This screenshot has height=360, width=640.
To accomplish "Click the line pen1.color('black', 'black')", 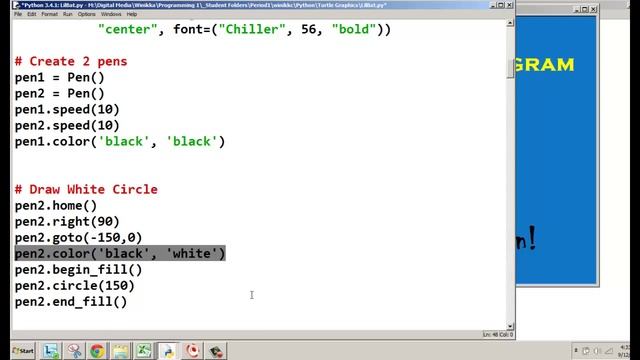I will (120, 142).
